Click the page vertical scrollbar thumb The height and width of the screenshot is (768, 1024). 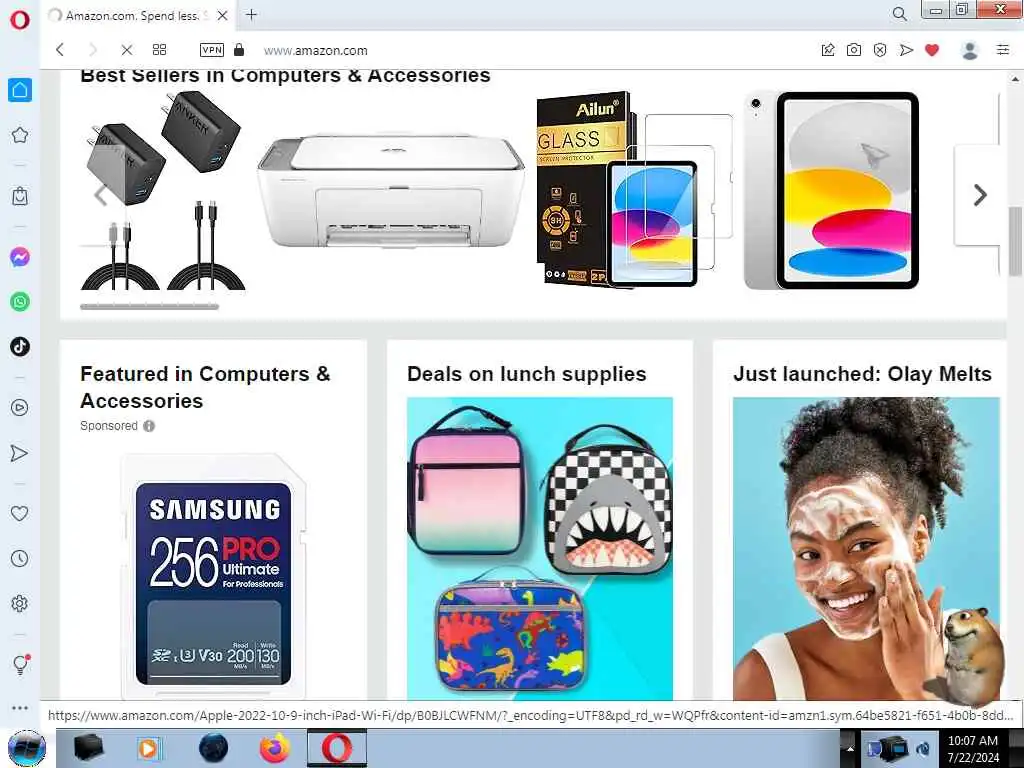[1015, 240]
